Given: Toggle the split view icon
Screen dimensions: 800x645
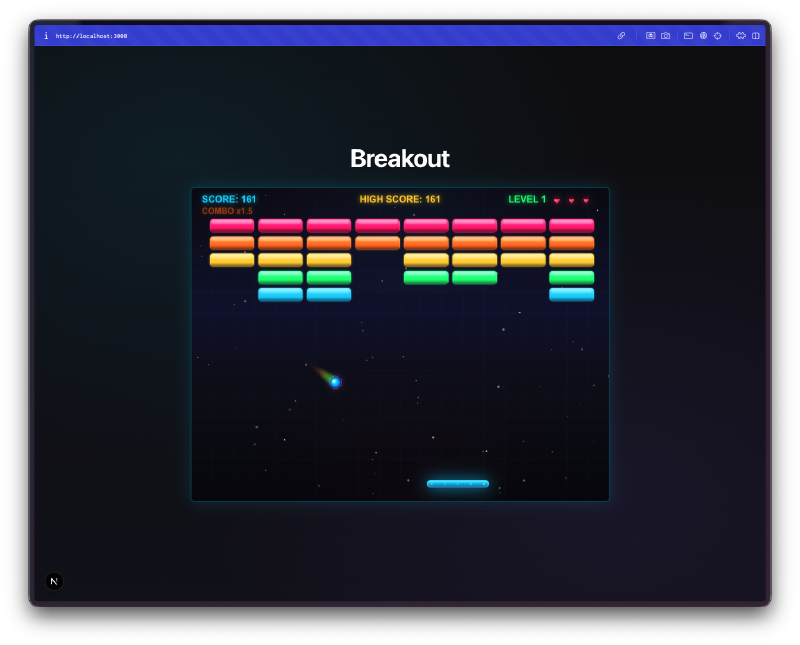Looking at the screenshot, I should coord(757,36).
